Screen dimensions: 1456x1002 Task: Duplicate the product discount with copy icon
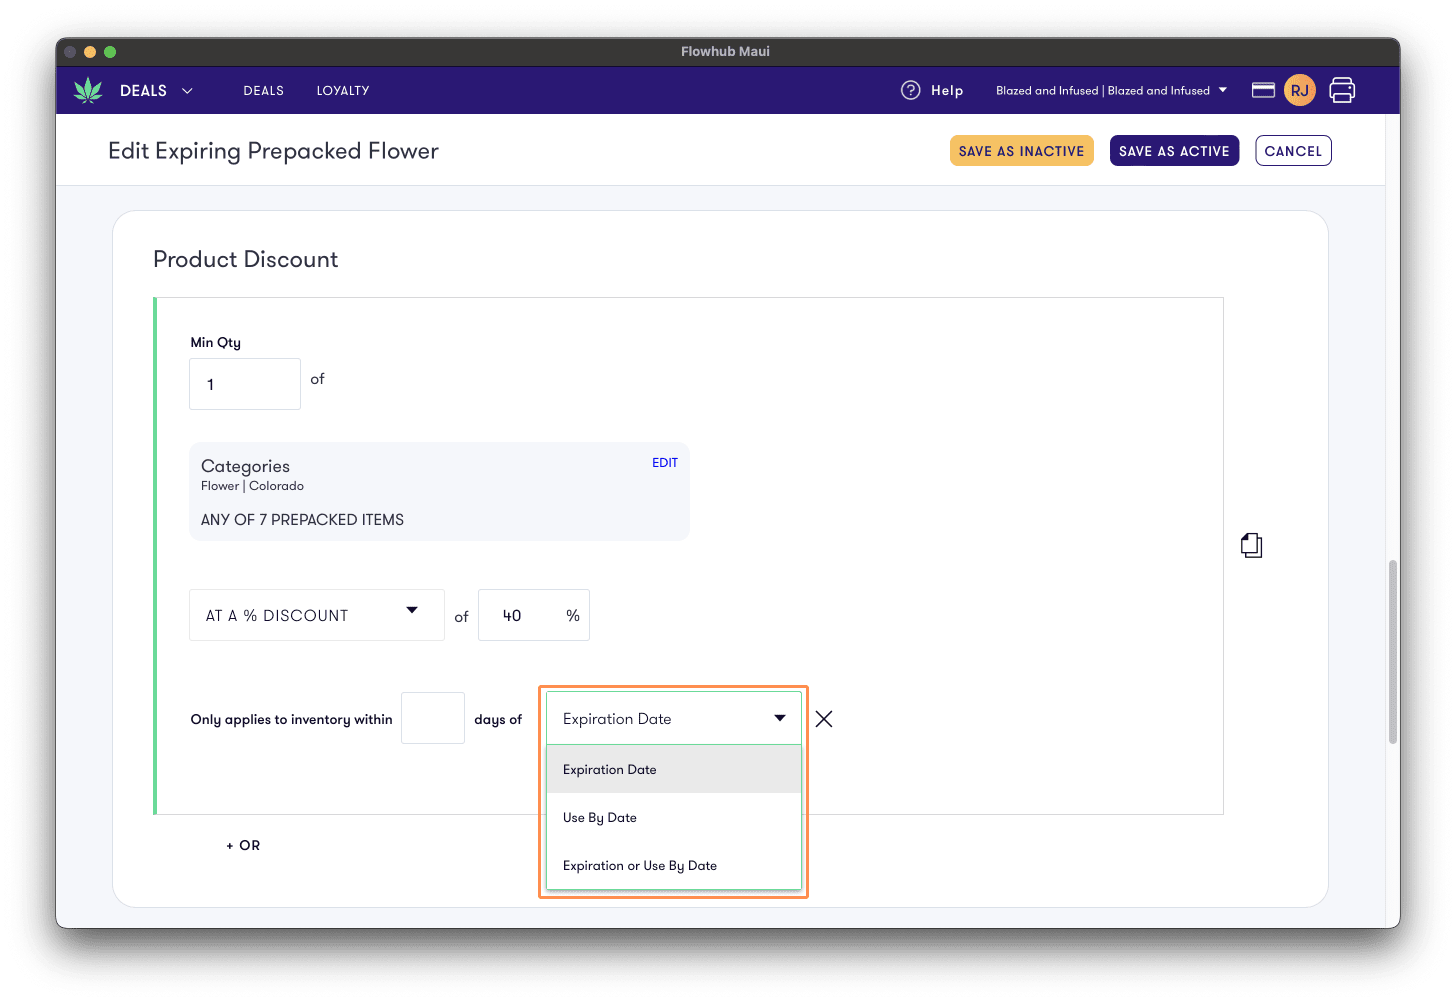click(x=1251, y=545)
